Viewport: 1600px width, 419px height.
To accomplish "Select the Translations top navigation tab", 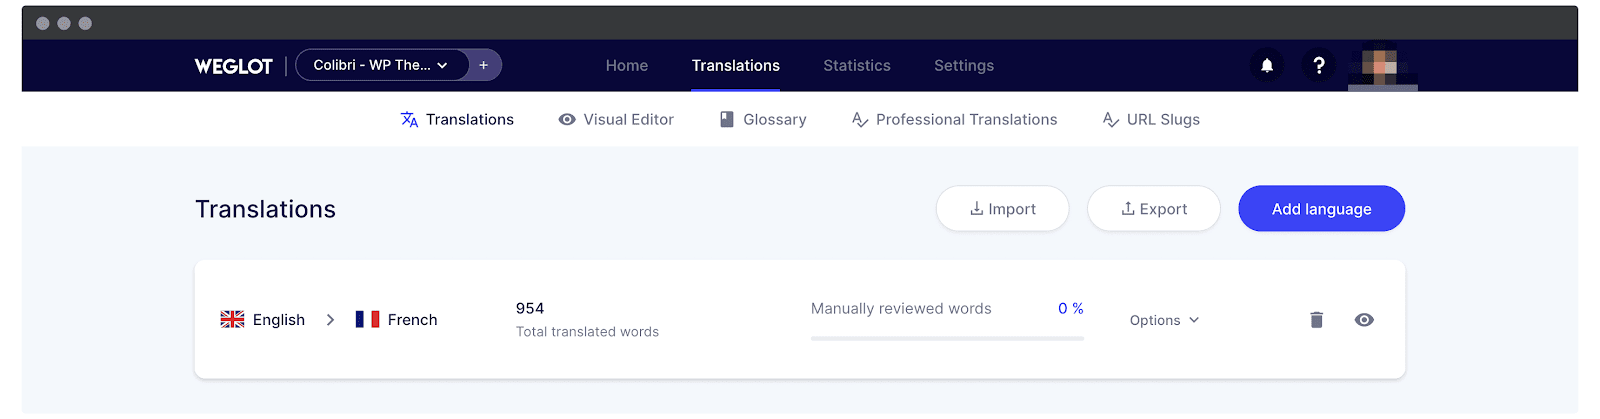I will point(736,65).
